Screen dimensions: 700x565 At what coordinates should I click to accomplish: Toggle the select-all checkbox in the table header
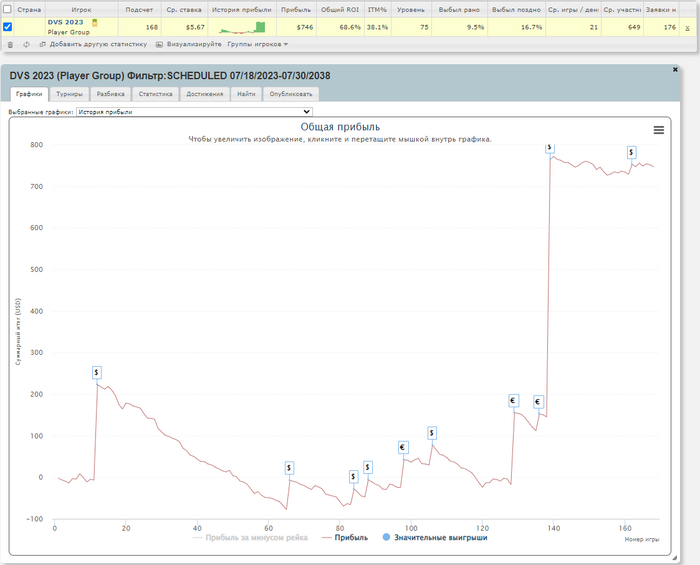click(x=8, y=9)
